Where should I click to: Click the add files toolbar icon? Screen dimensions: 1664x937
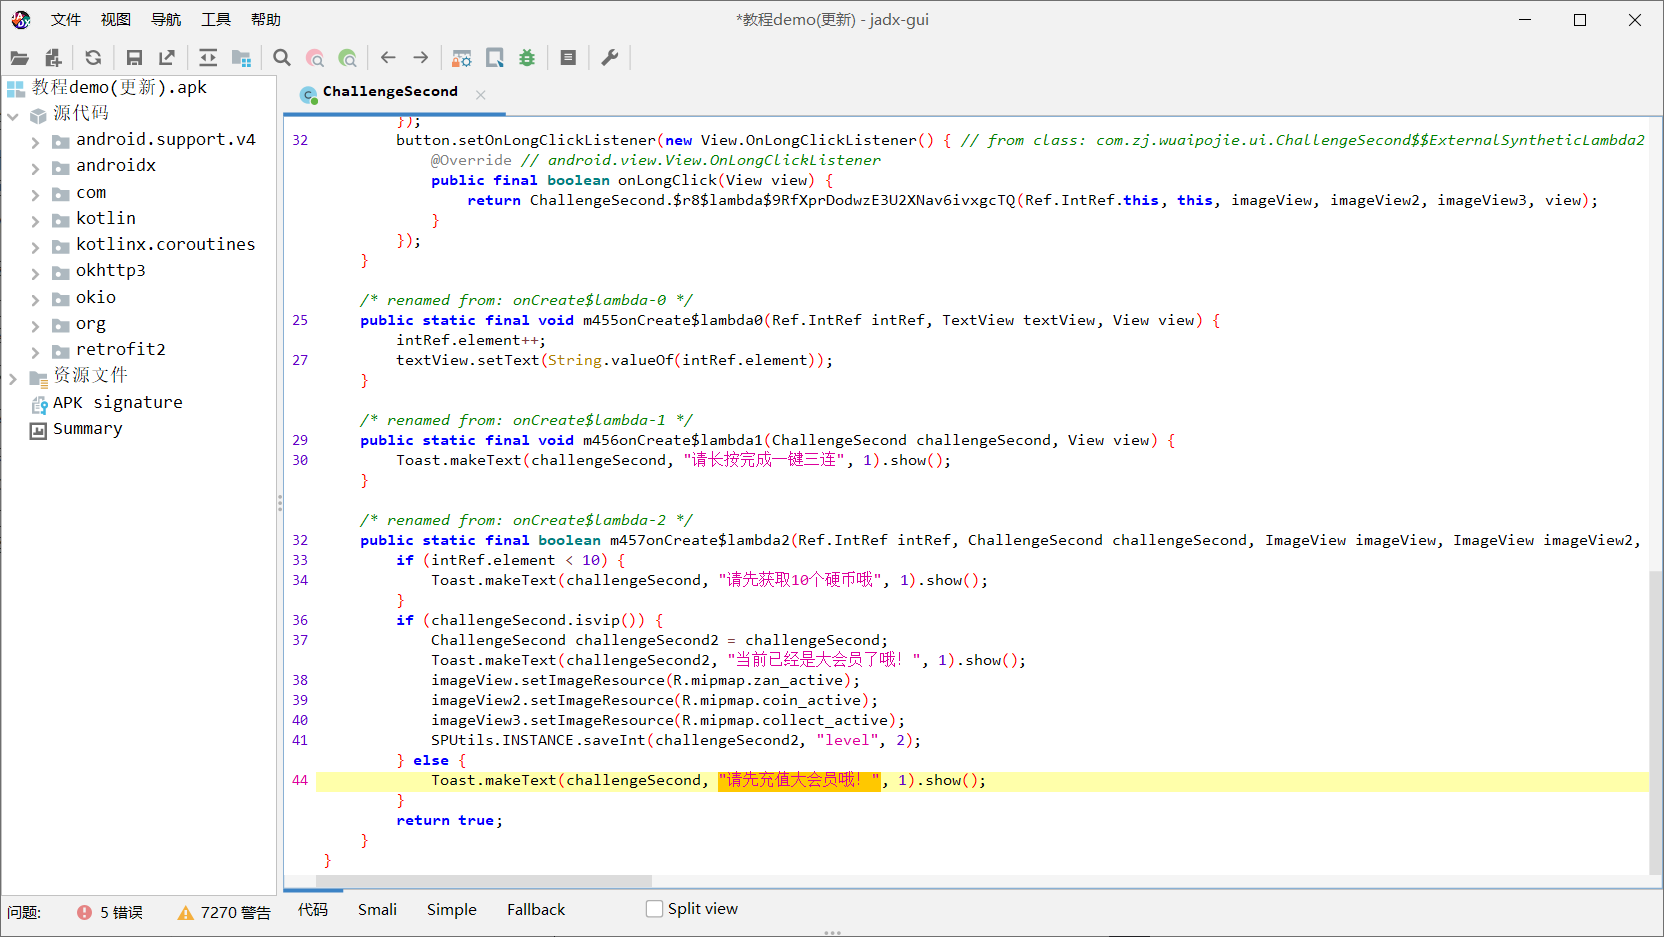53,58
